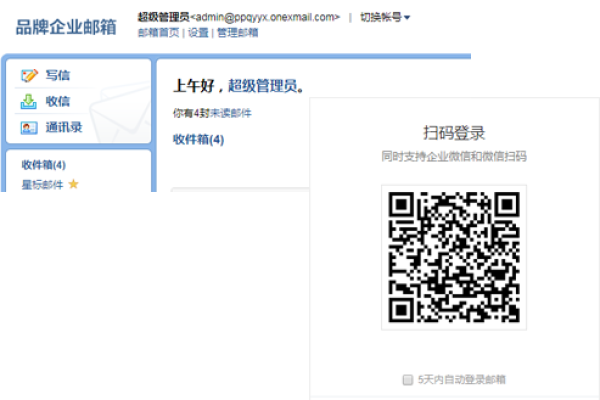Click the 超级管理员 name in greeting
The width and height of the screenshot is (600, 400).
[262, 86]
